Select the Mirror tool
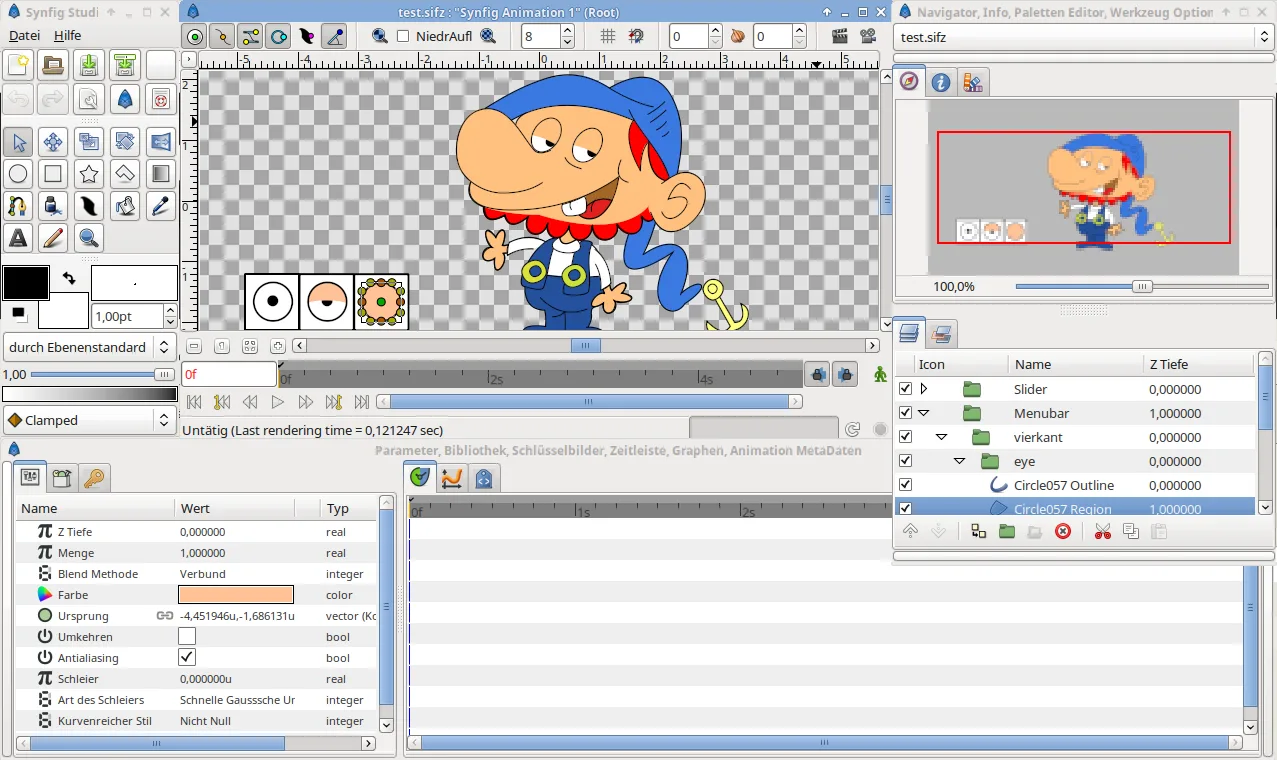This screenshot has height=760, width=1277. (x=160, y=142)
